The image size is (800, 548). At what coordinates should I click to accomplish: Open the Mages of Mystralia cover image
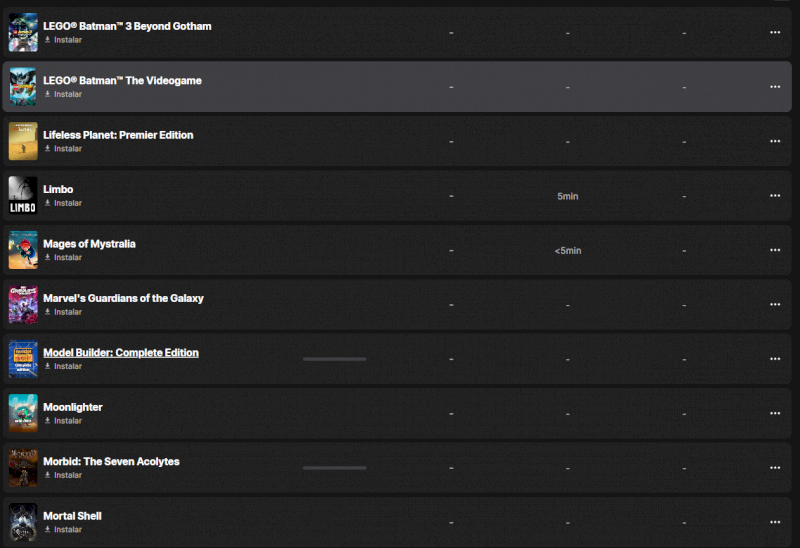click(23, 249)
